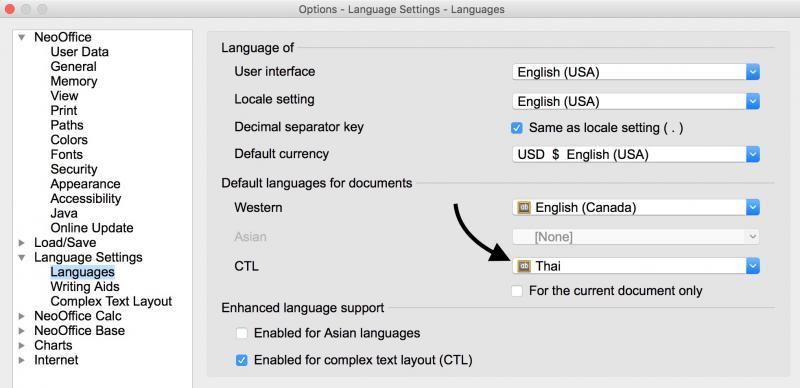Screen dimensions: 800x388
Task: Open the Western language dropdown arrow
Action: tap(753, 208)
